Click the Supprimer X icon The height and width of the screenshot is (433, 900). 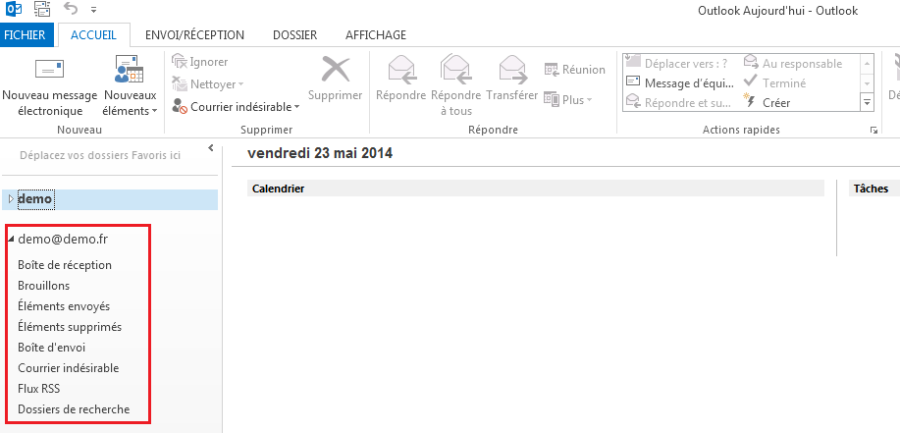point(336,69)
